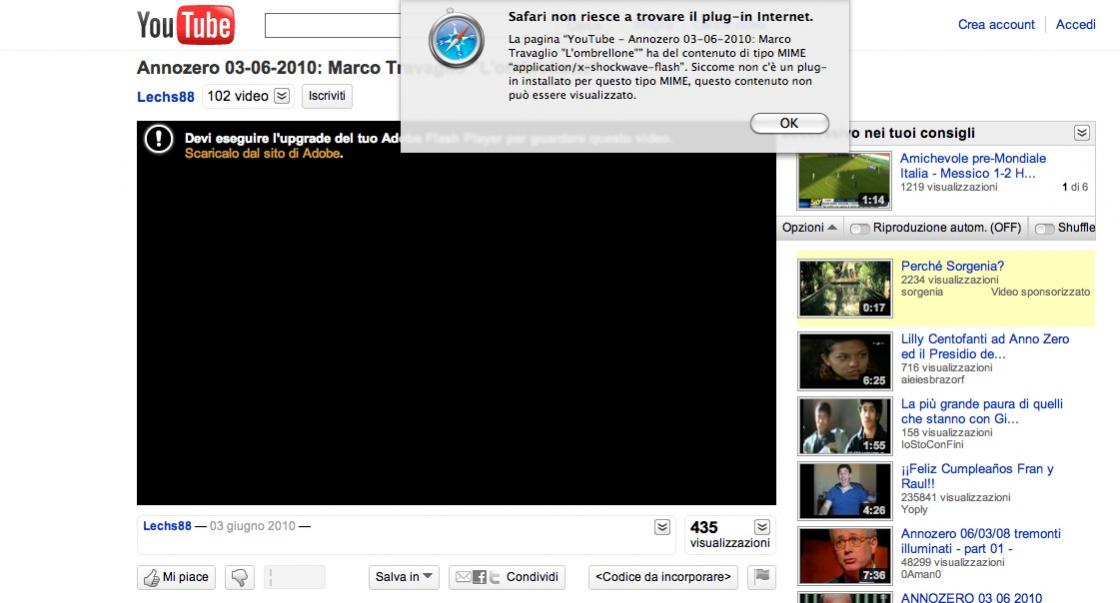Click the Safari compass icon in dialog
Screen dimensions: 1120x603
456,40
